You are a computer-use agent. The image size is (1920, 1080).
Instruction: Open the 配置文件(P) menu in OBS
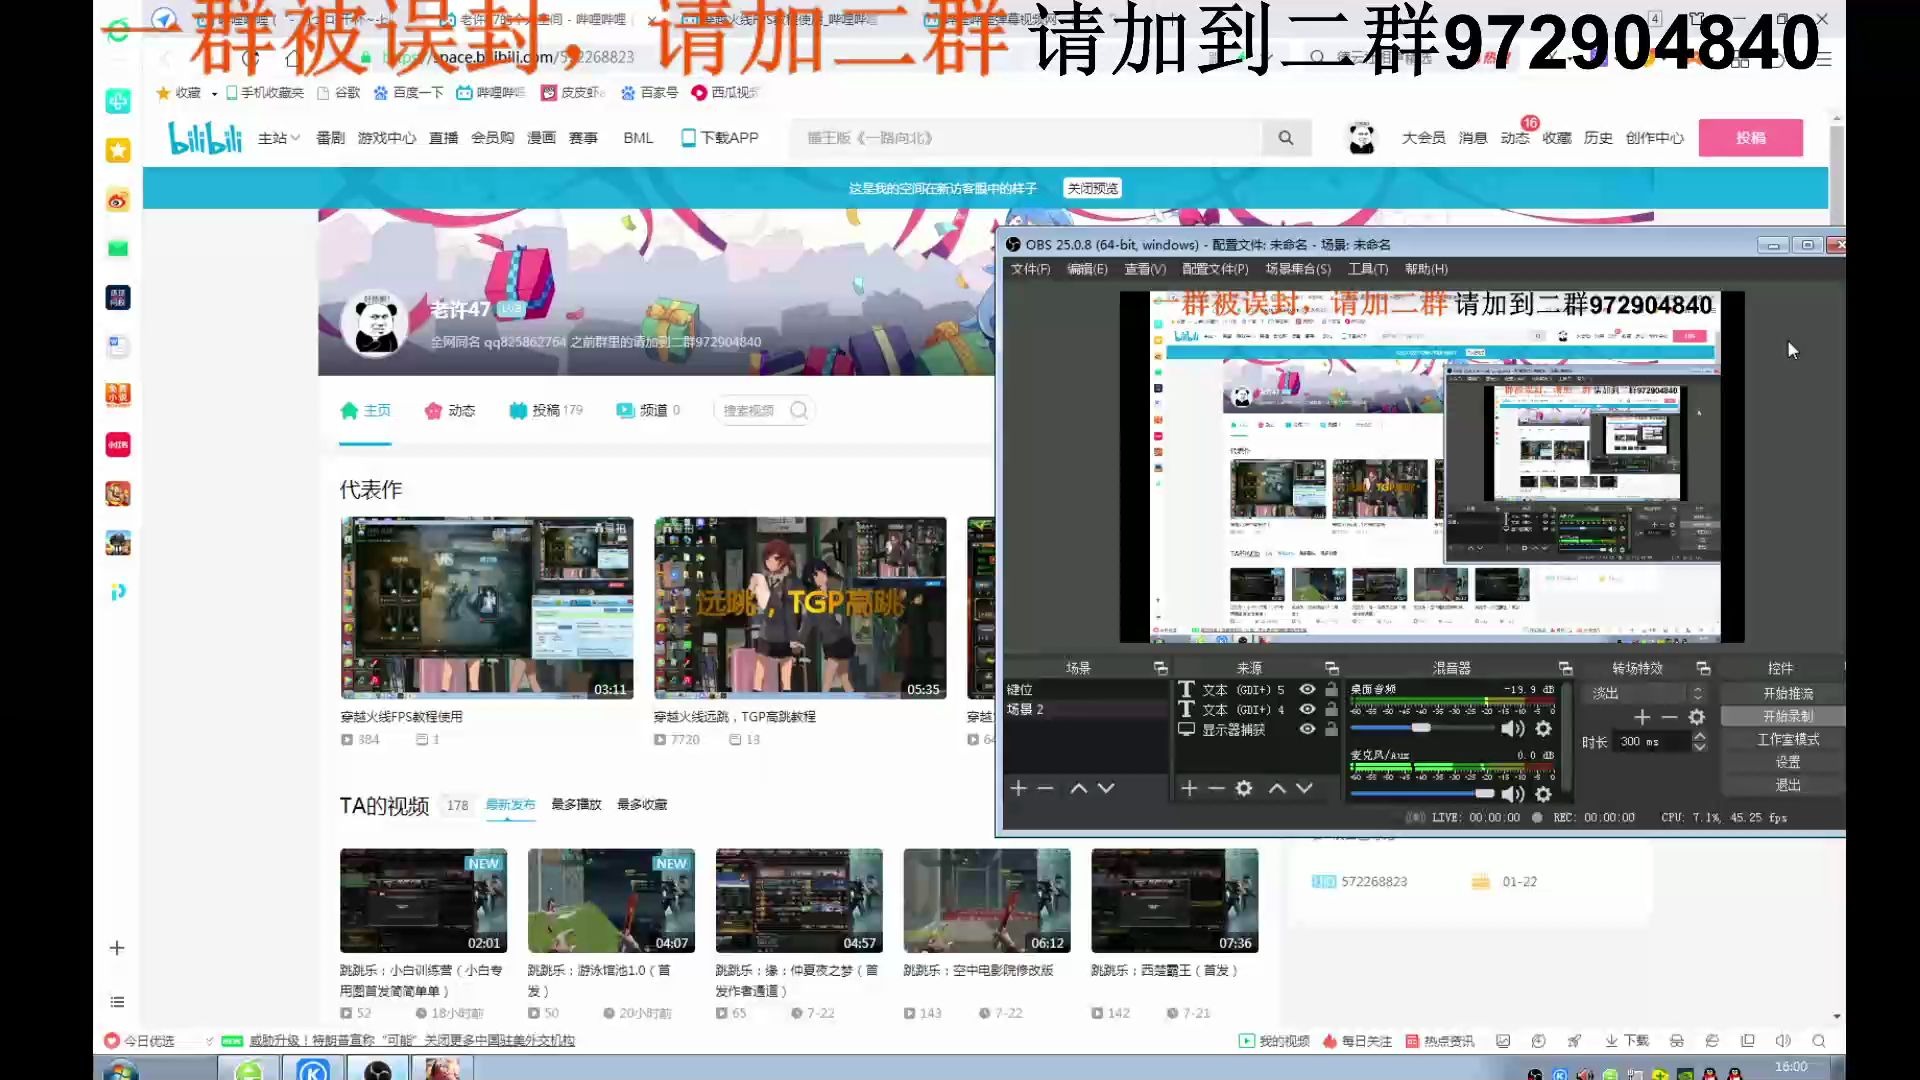(1215, 269)
